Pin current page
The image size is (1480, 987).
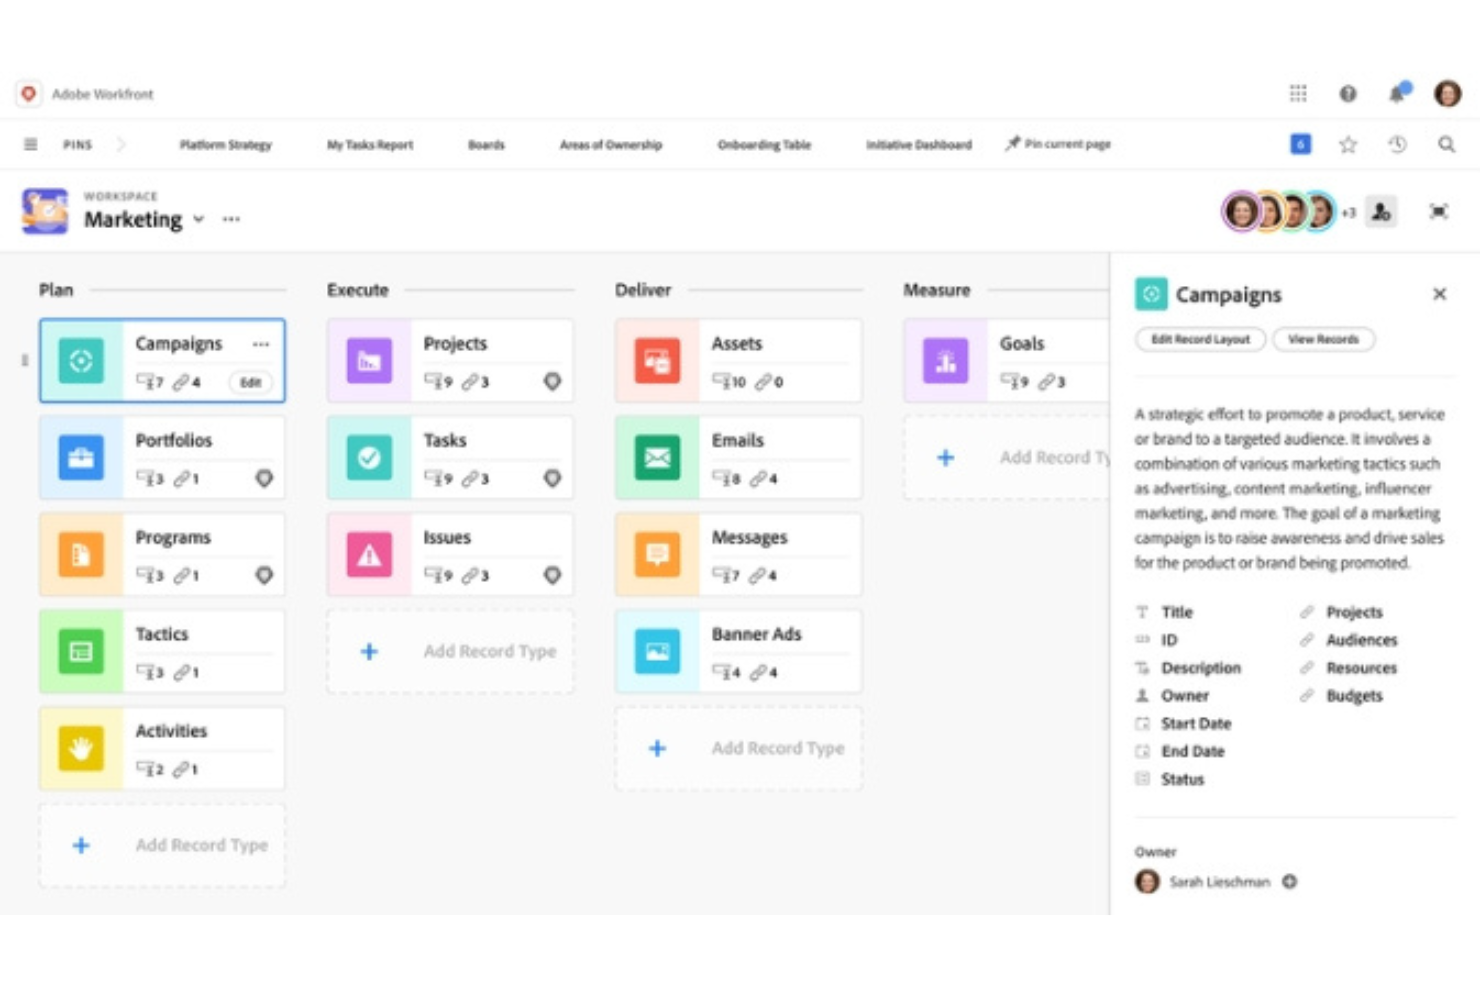click(1058, 144)
